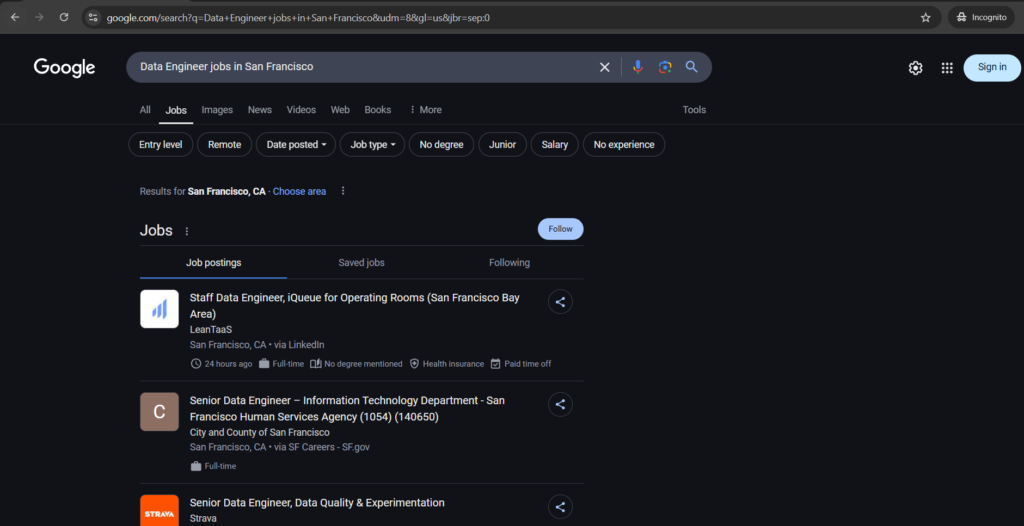Toggle the Remote filter chip
Screen dimensions: 1024x526
224,145
